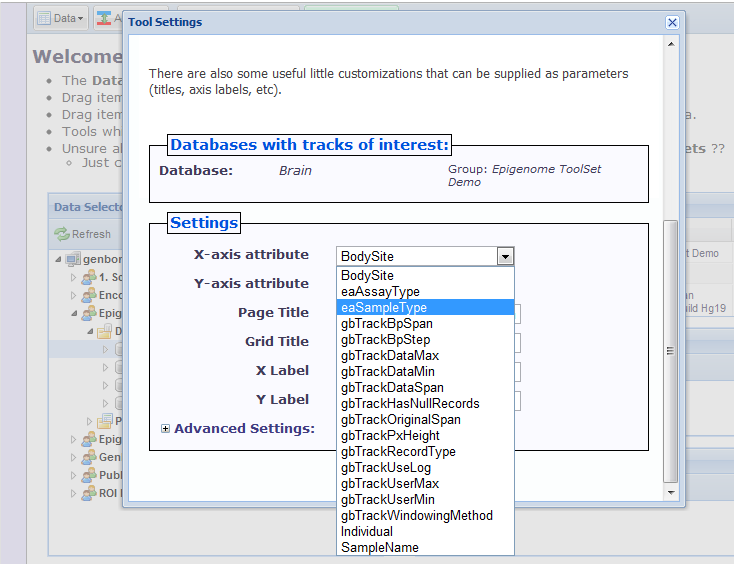Collapse the genboree root tree node
Viewport: 734px width, 564px height.
coord(59,258)
